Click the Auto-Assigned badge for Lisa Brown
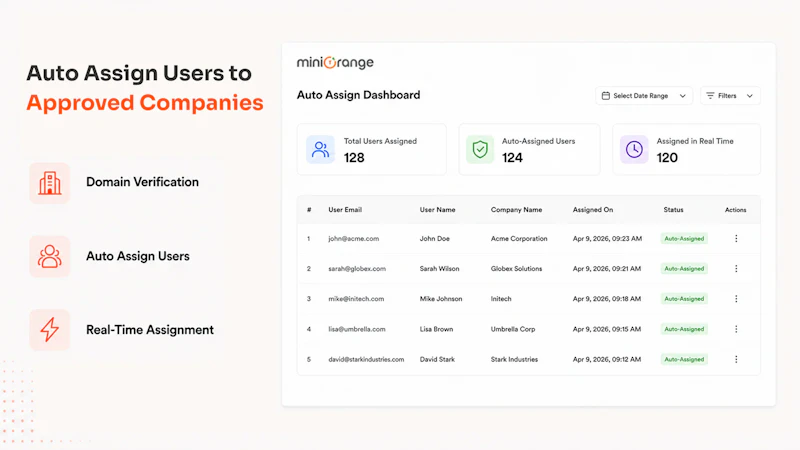The height and width of the screenshot is (450, 800). (684, 329)
